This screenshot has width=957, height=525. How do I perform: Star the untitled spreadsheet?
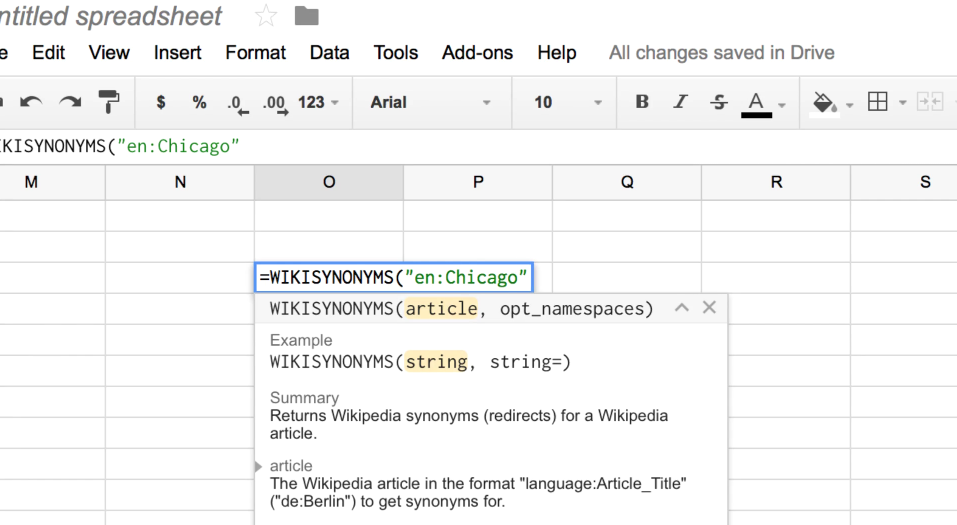(x=266, y=15)
